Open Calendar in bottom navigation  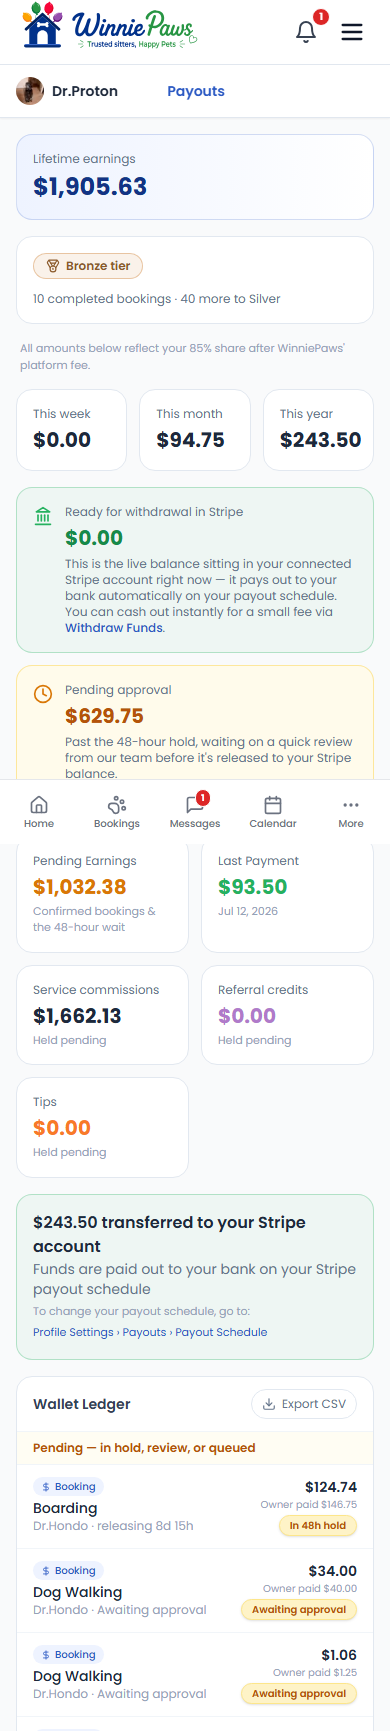(x=273, y=812)
